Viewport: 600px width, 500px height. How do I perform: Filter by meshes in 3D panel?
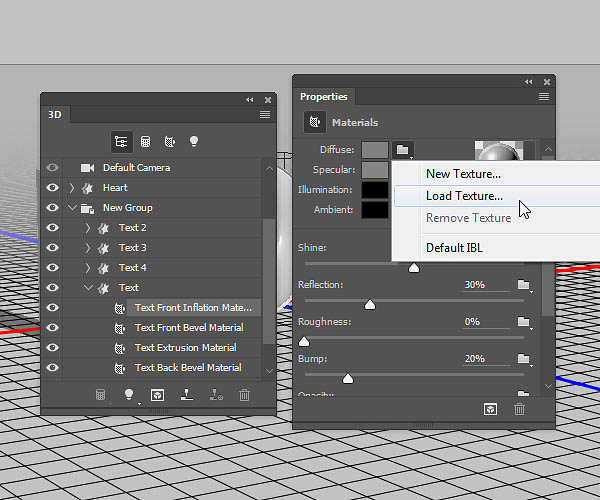tap(145, 142)
